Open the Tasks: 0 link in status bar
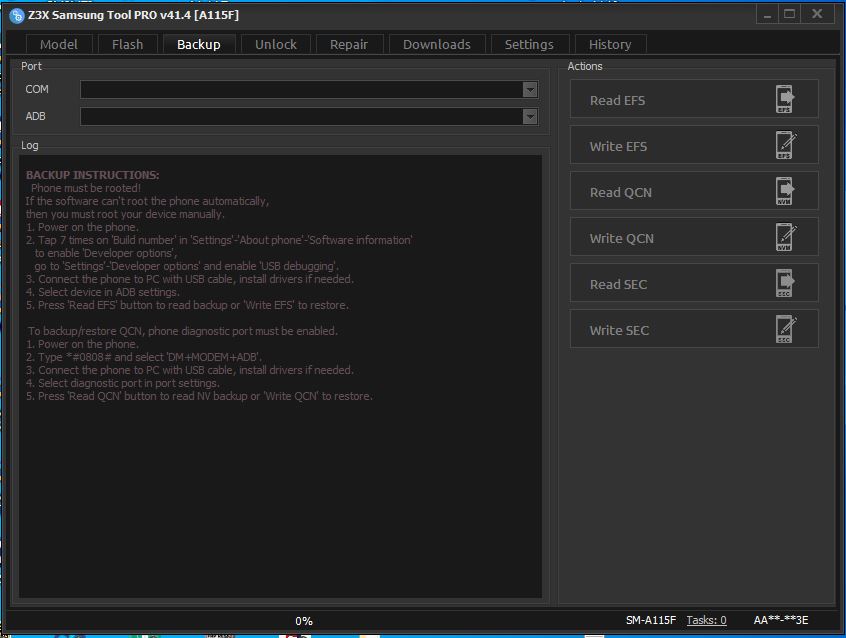This screenshot has height=638, width=846. click(x=706, y=619)
